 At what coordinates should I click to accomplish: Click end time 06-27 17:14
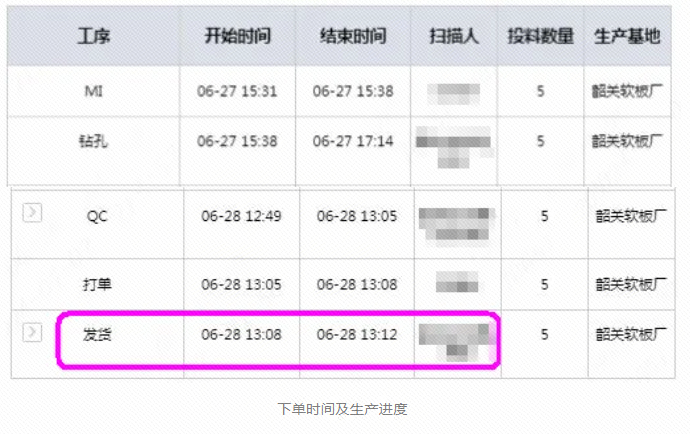[x=353, y=141]
